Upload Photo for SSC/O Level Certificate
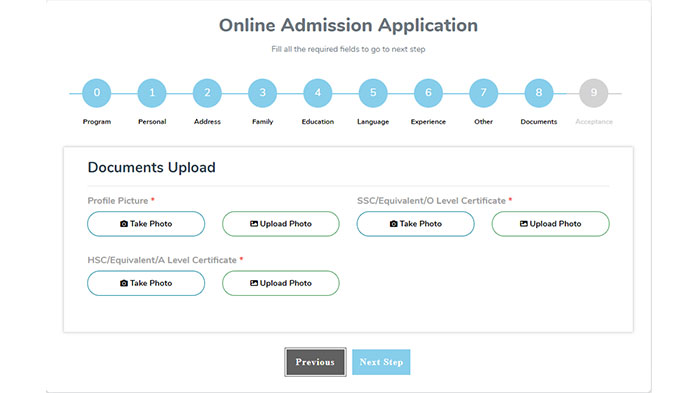Image resolution: width=700 pixels, height=393 pixels. click(550, 224)
